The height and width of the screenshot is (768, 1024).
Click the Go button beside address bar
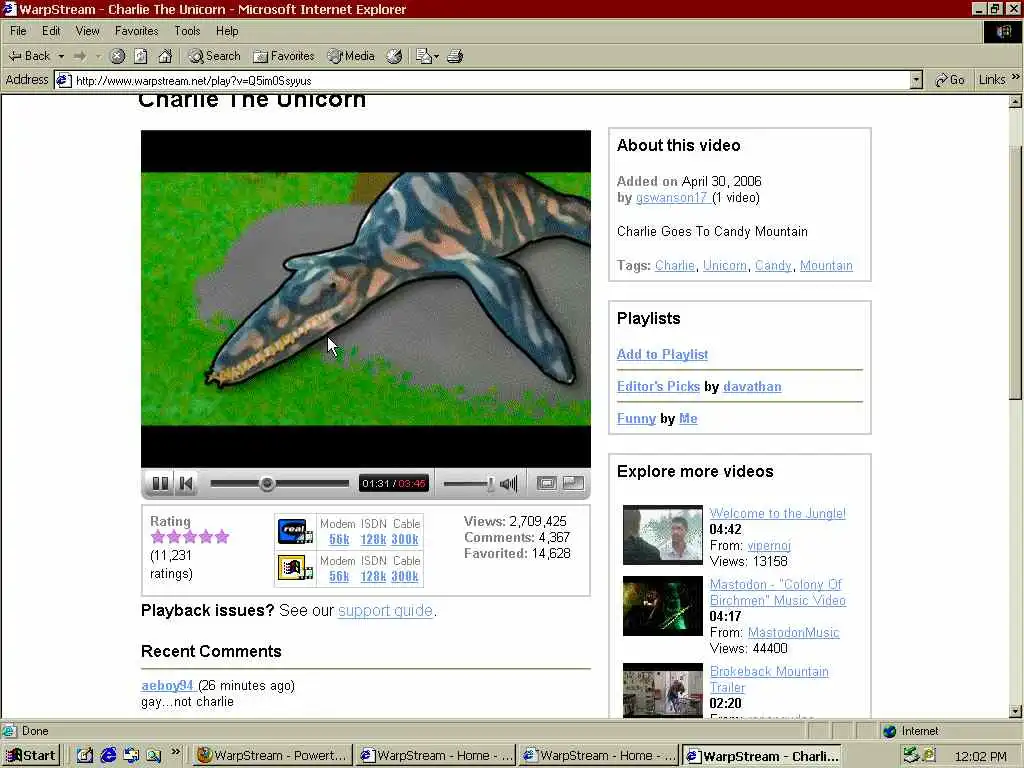click(950, 80)
